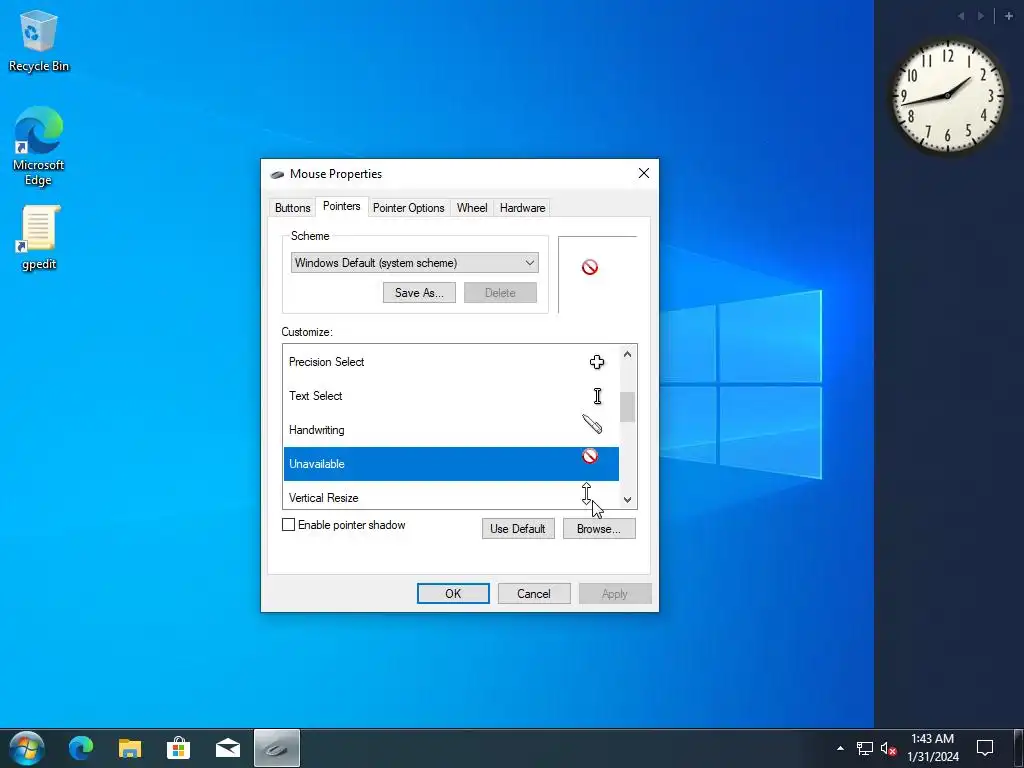Click the Vertical Resize arrow cursor icon
This screenshot has width=1024, height=768.
(x=586, y=492)
